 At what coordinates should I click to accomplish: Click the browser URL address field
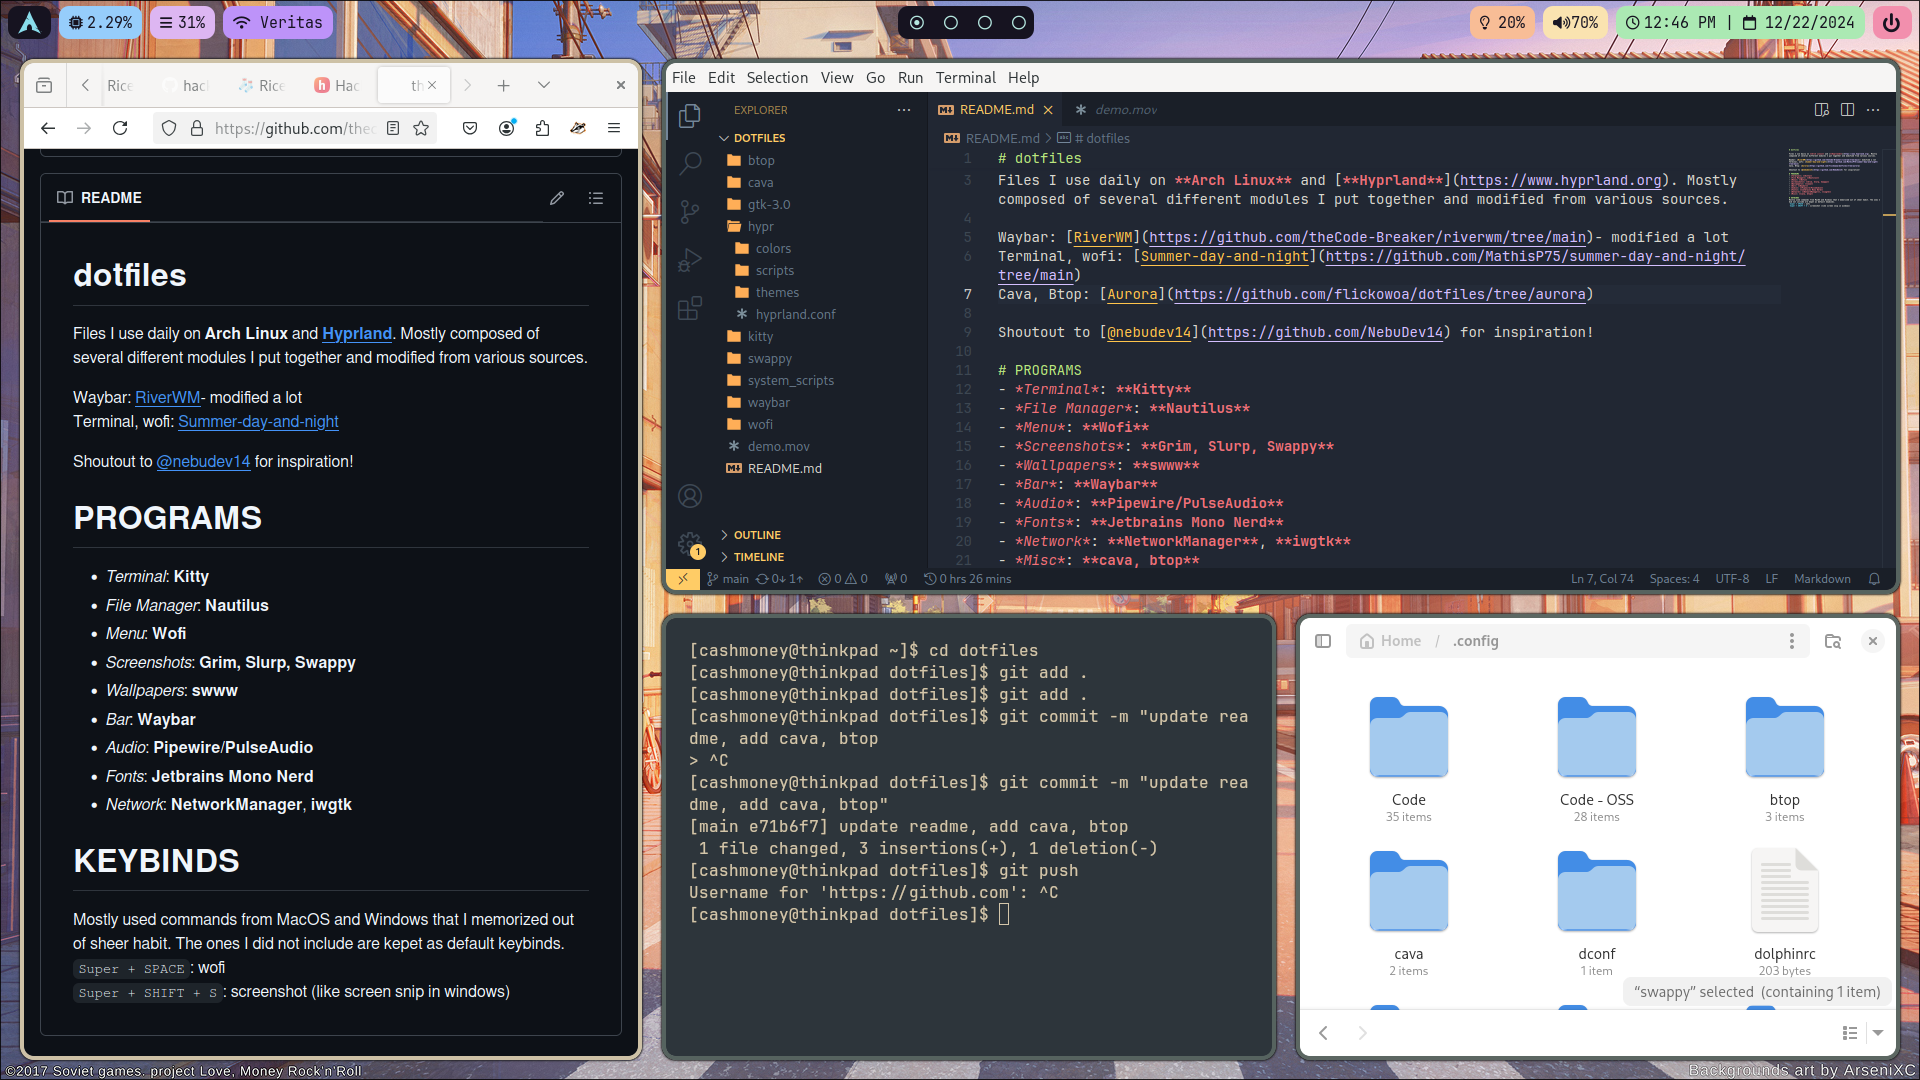(294, 128)
